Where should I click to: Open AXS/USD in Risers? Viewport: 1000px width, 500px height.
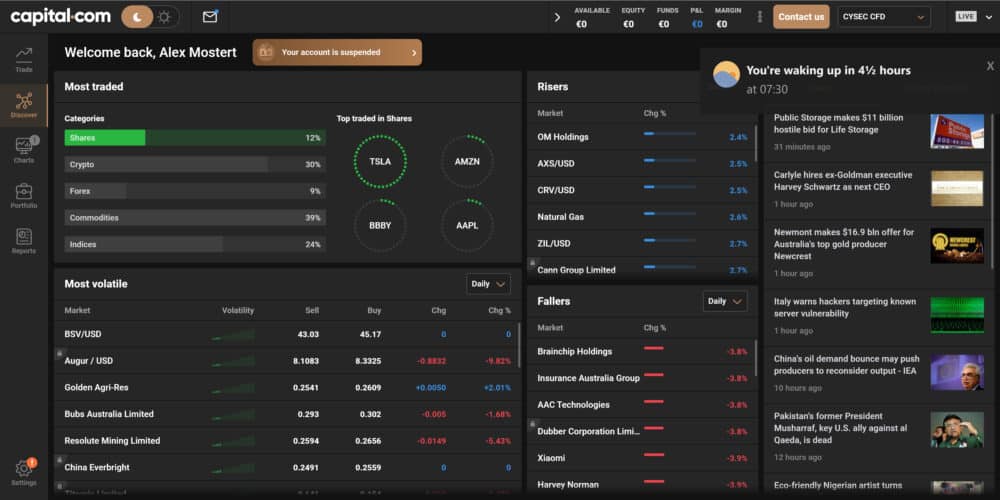click(x=642, y=164)
